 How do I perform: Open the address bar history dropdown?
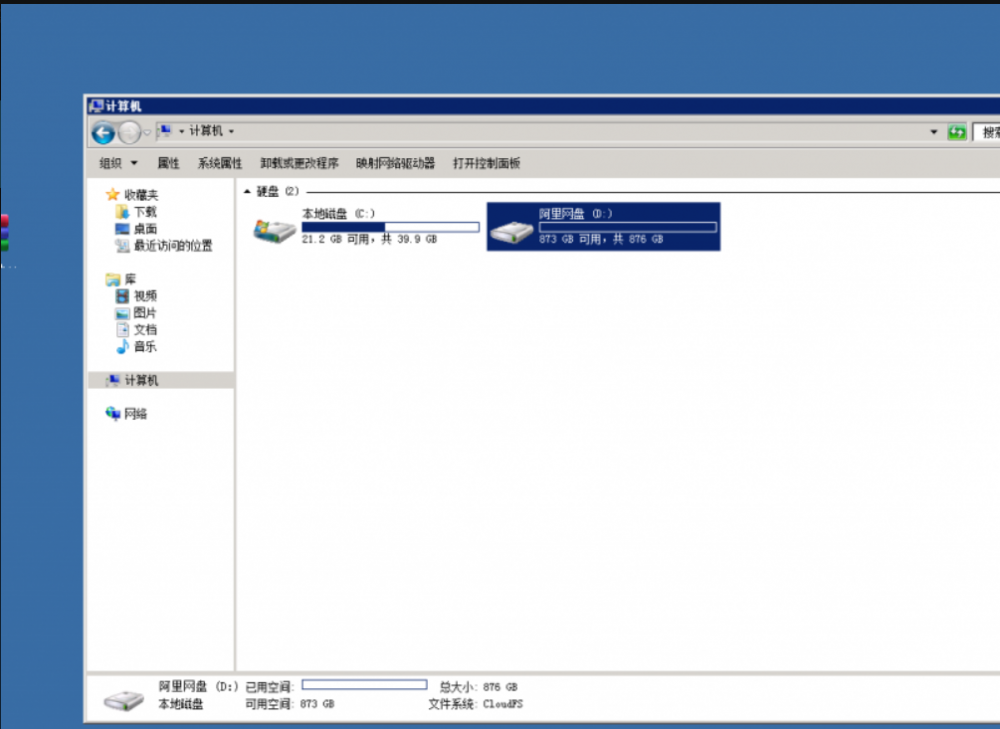click(x=934, y=132)
